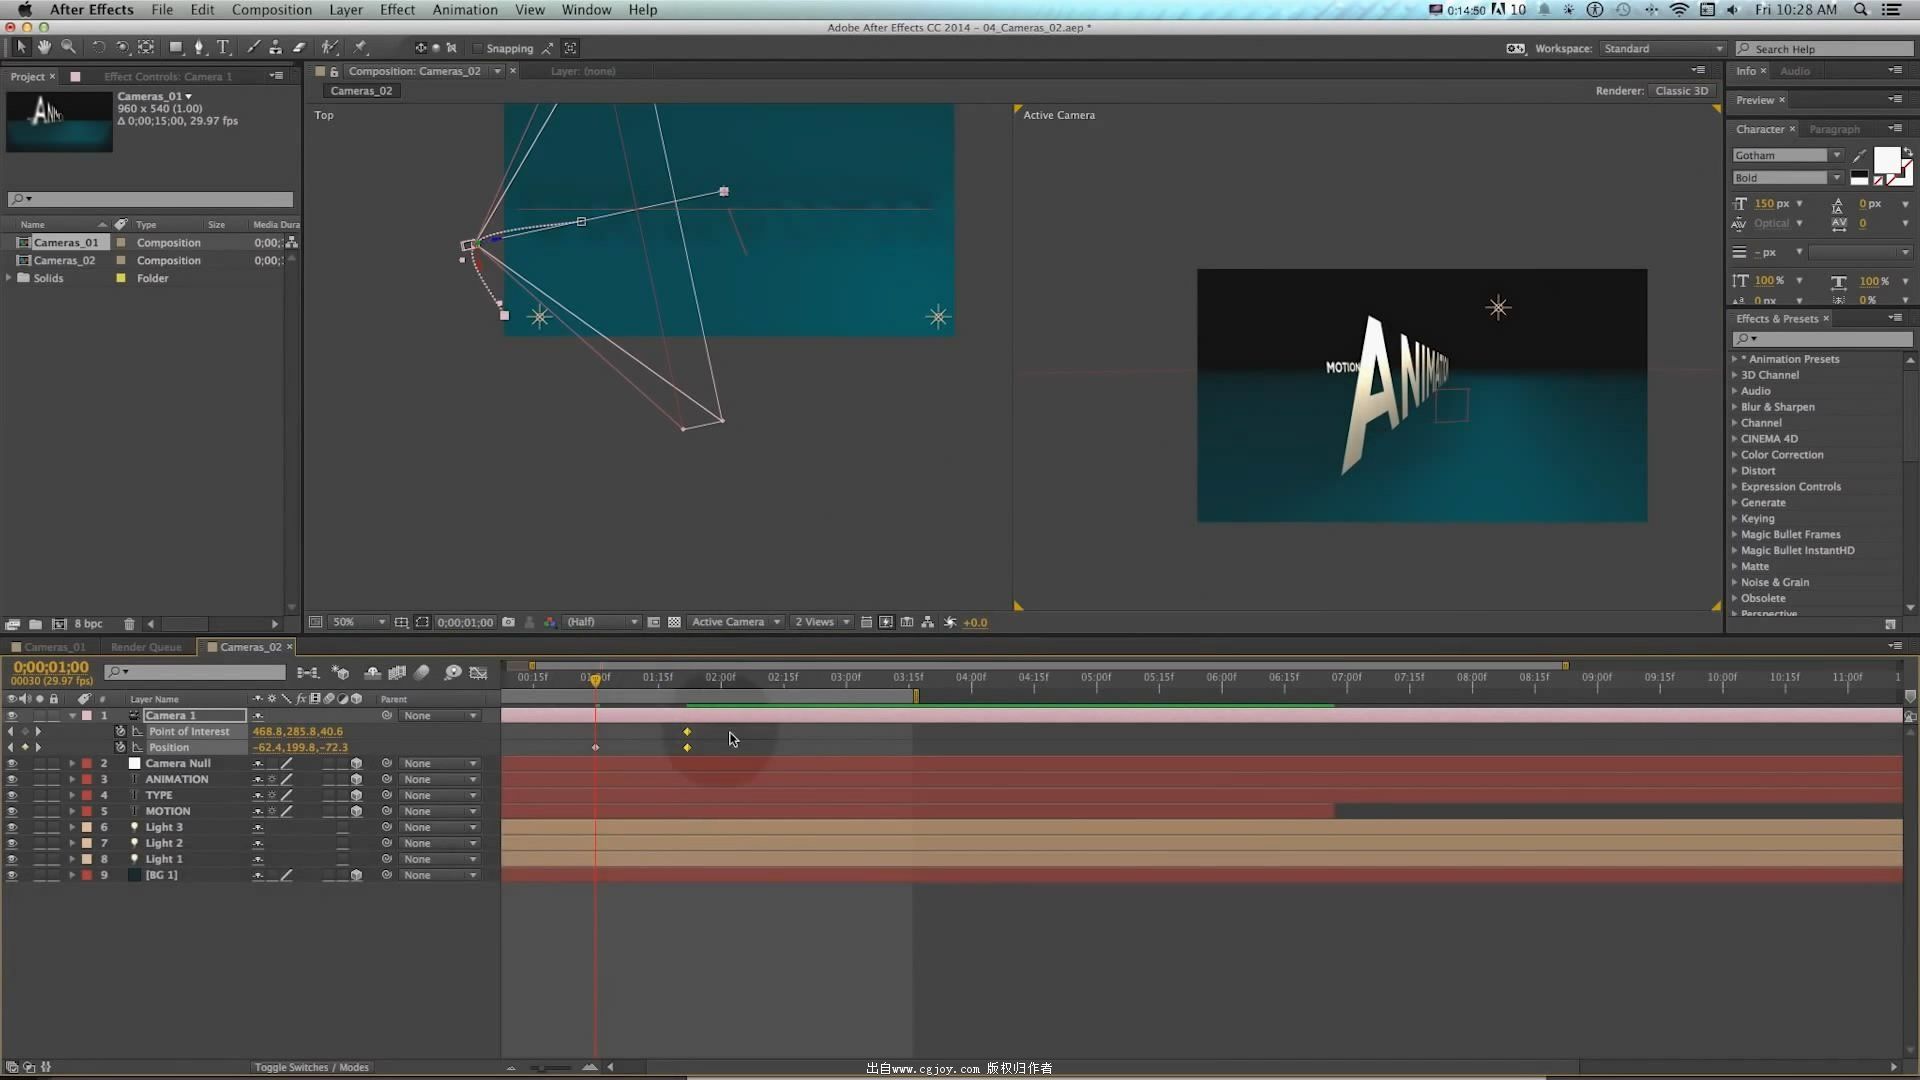Click the Draft 3D icon in timeline
1920x1080 pixels.
(340, 673)
